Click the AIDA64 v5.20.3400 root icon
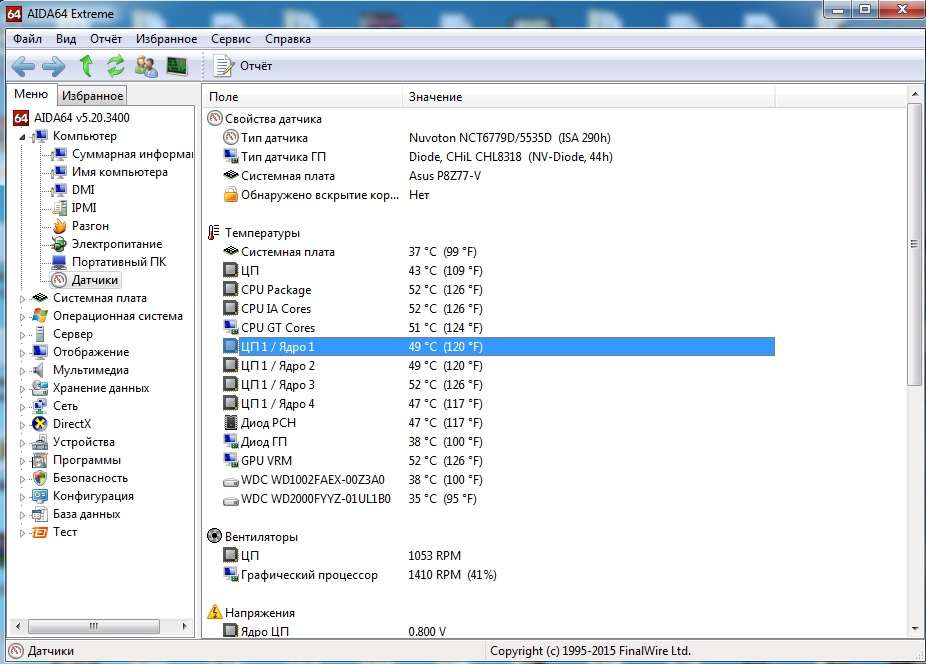926x664 pixels. coord(21,118)
